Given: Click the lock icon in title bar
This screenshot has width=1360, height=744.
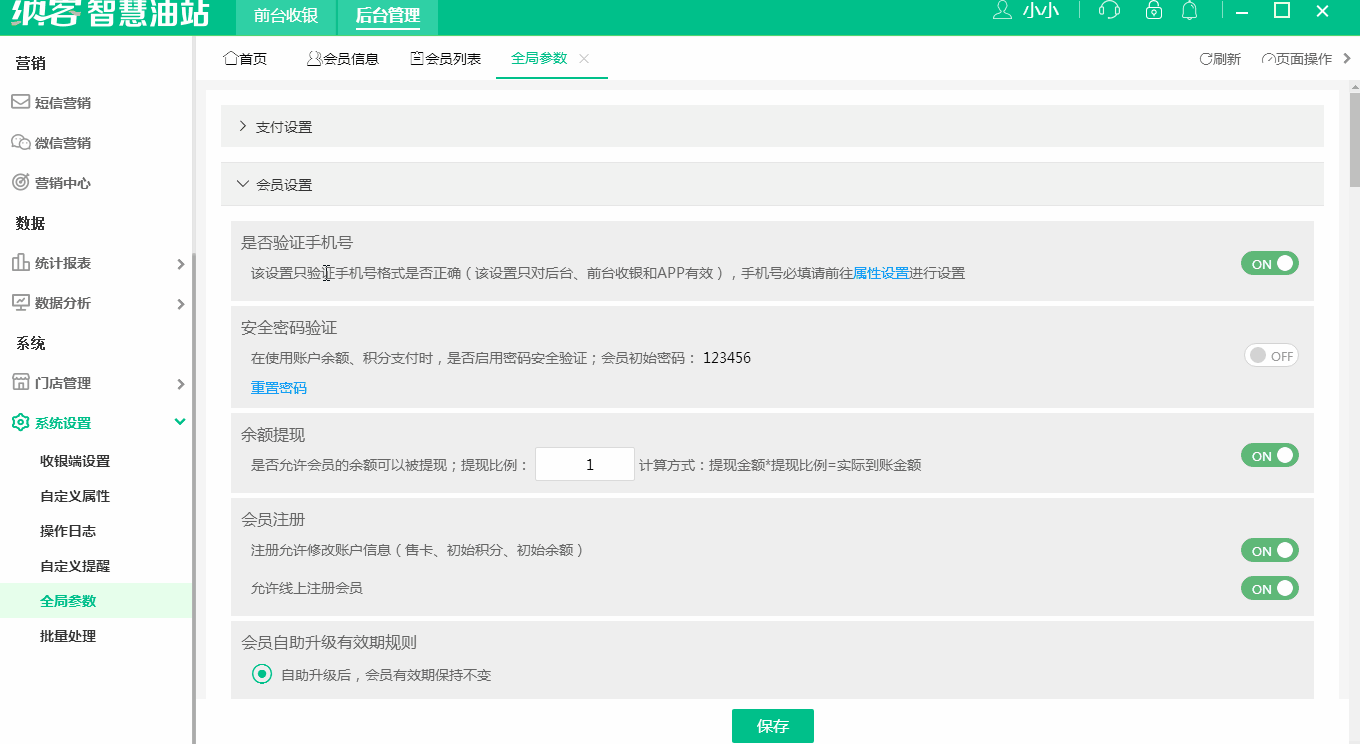Looking at the screenshot, I should coord(1152,12).
